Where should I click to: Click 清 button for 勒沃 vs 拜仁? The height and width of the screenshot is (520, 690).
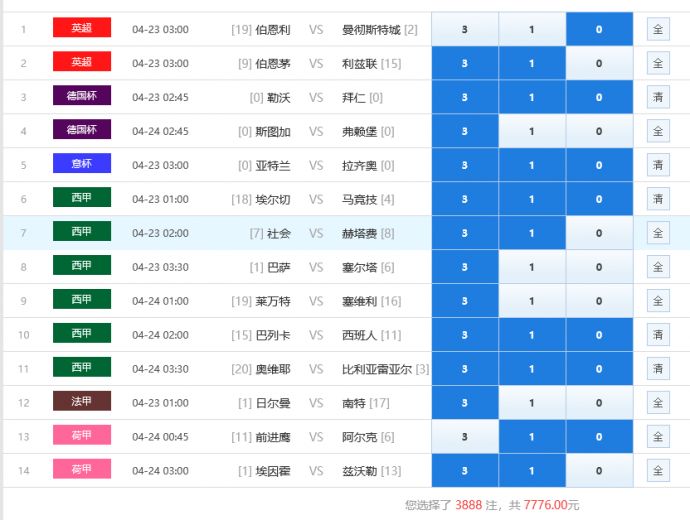(658, 97)
